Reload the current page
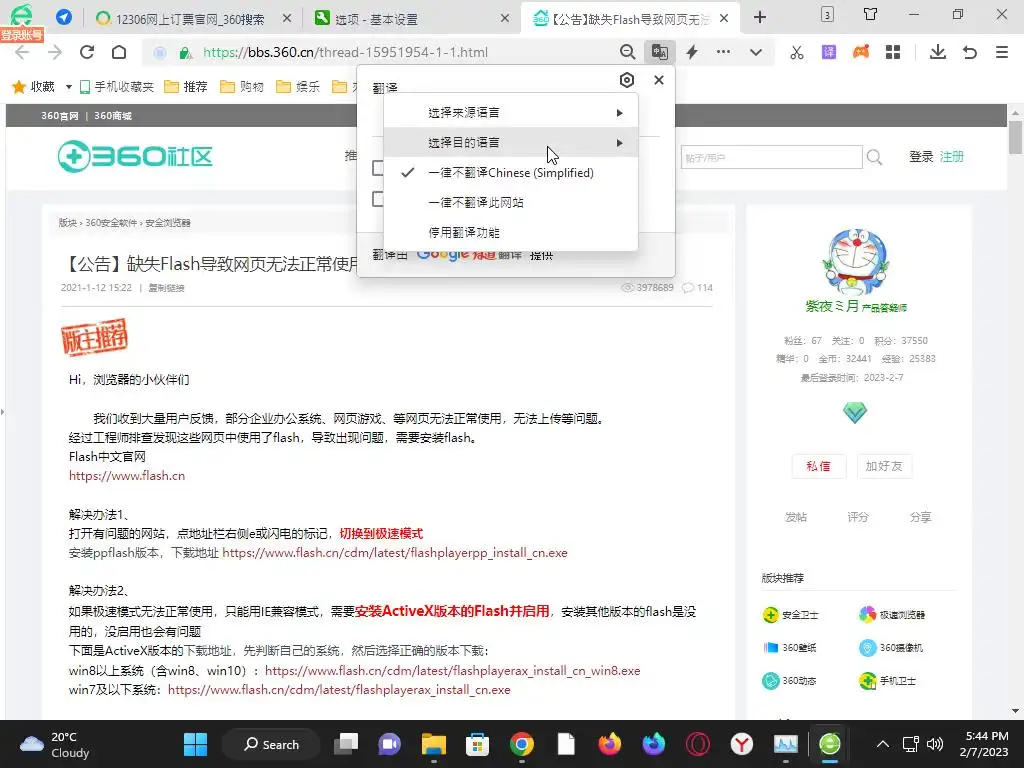Image resolution: width=1024 pixels, height=768 pixels. (x=87, y=52)
